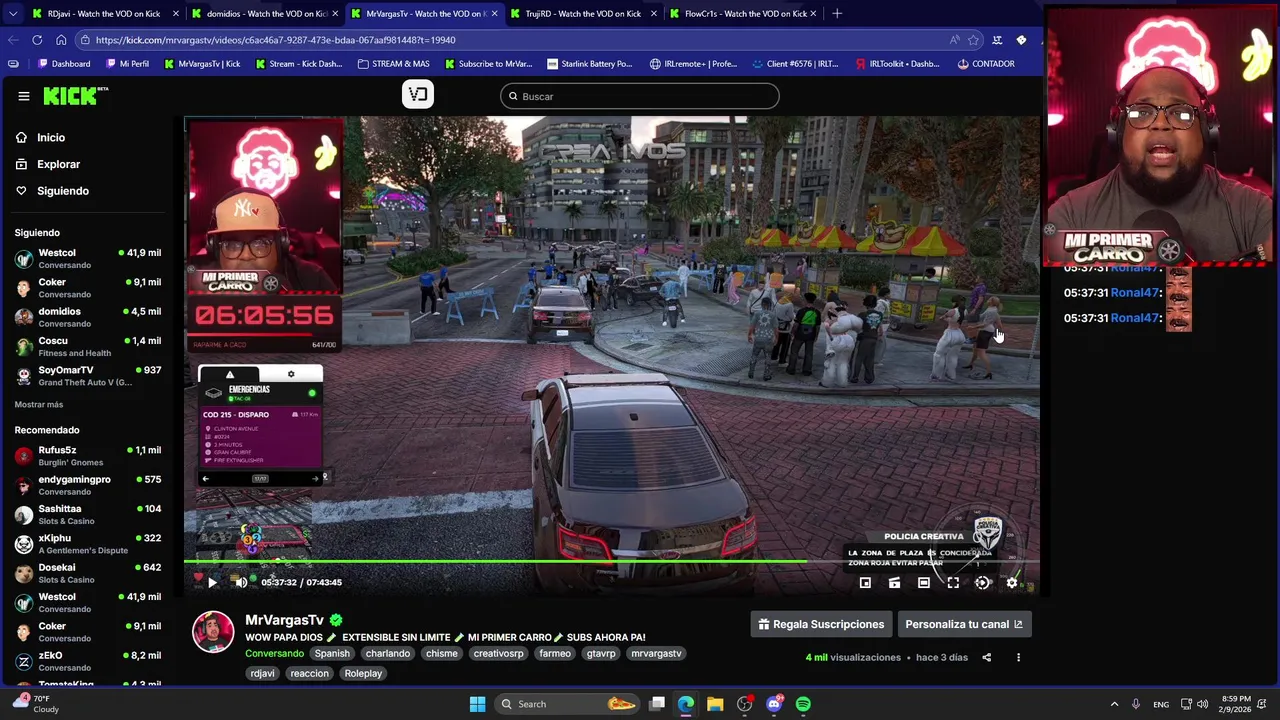Select the creativosrp tag

498,653
